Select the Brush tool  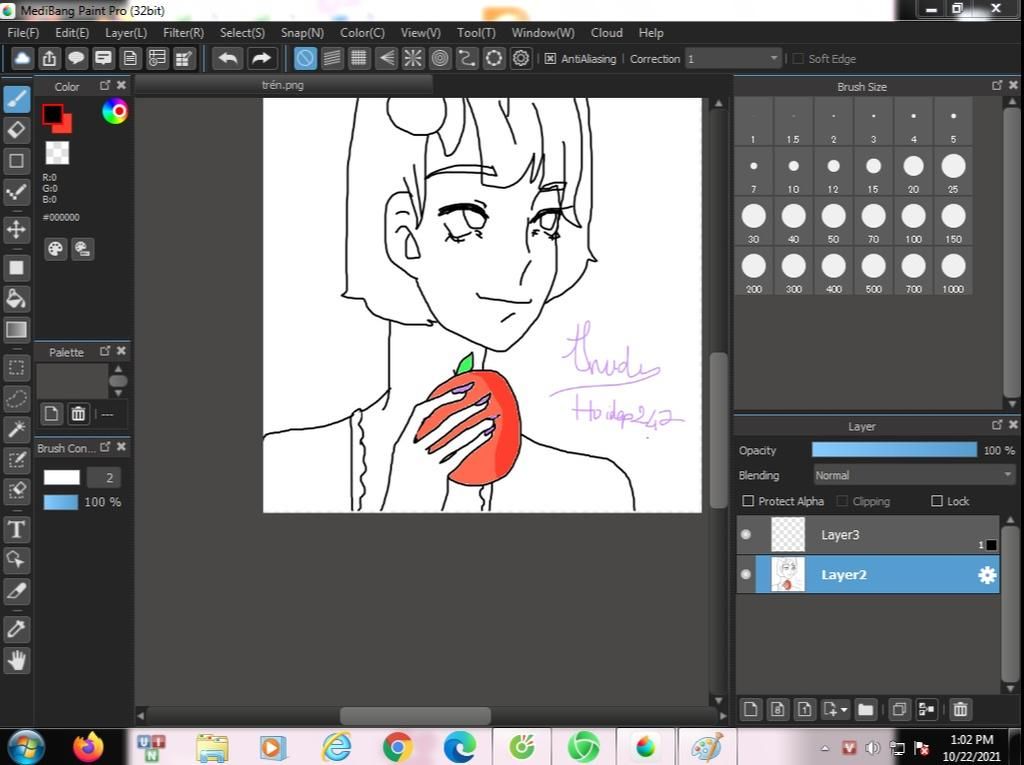pyautogui.click(x=16, y=99)
